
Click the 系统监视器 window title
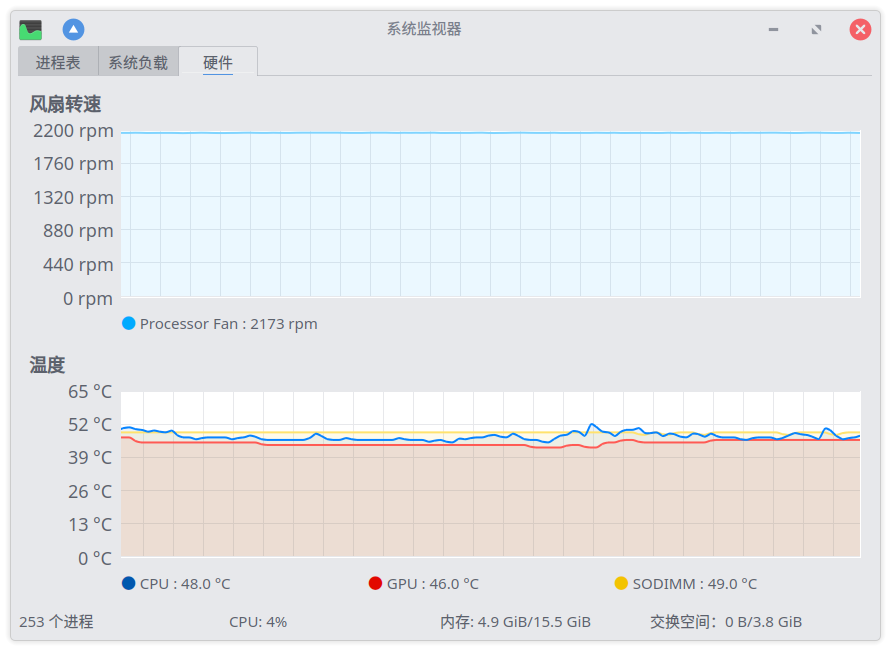pyautogui.click(x=424, y=29)
